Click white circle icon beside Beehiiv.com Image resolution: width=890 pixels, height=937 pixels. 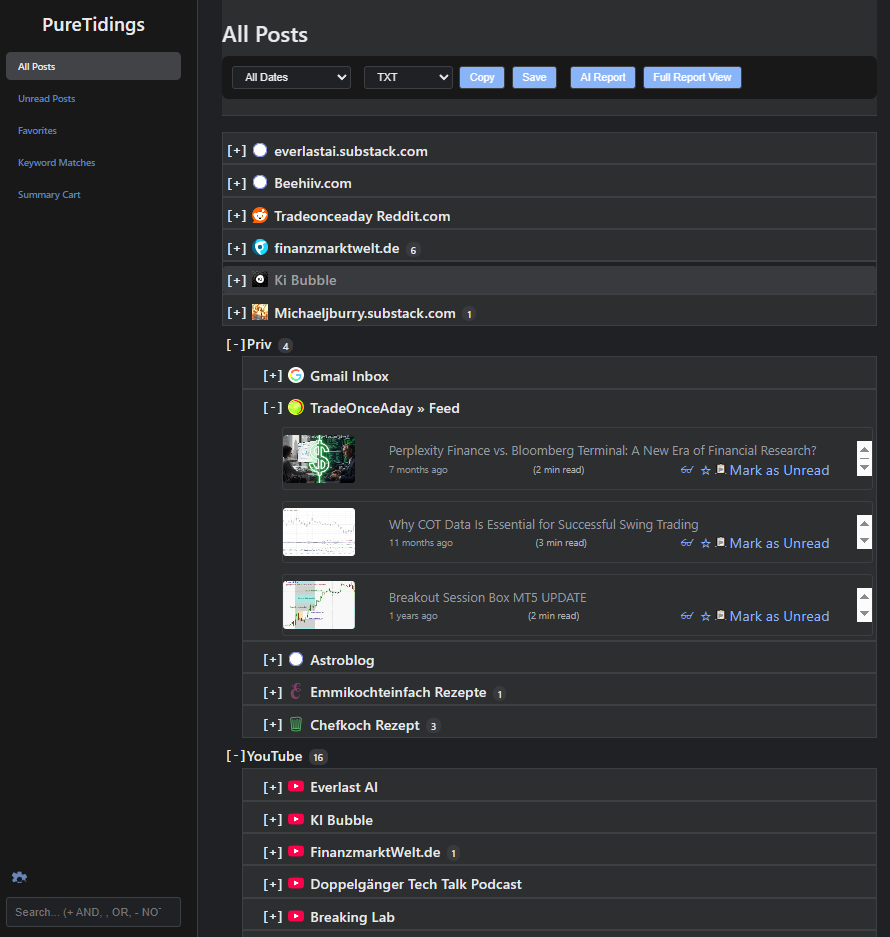(260, 182)
